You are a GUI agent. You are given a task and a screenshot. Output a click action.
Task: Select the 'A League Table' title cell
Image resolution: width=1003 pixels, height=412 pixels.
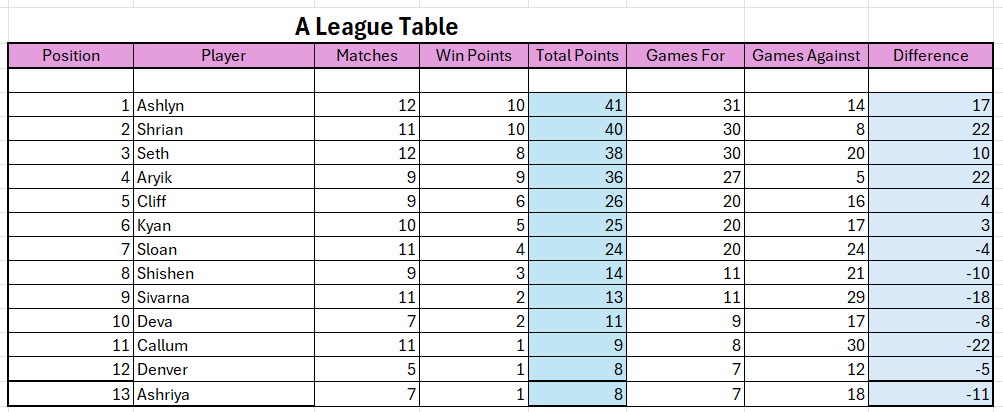[x=376, y=27]
